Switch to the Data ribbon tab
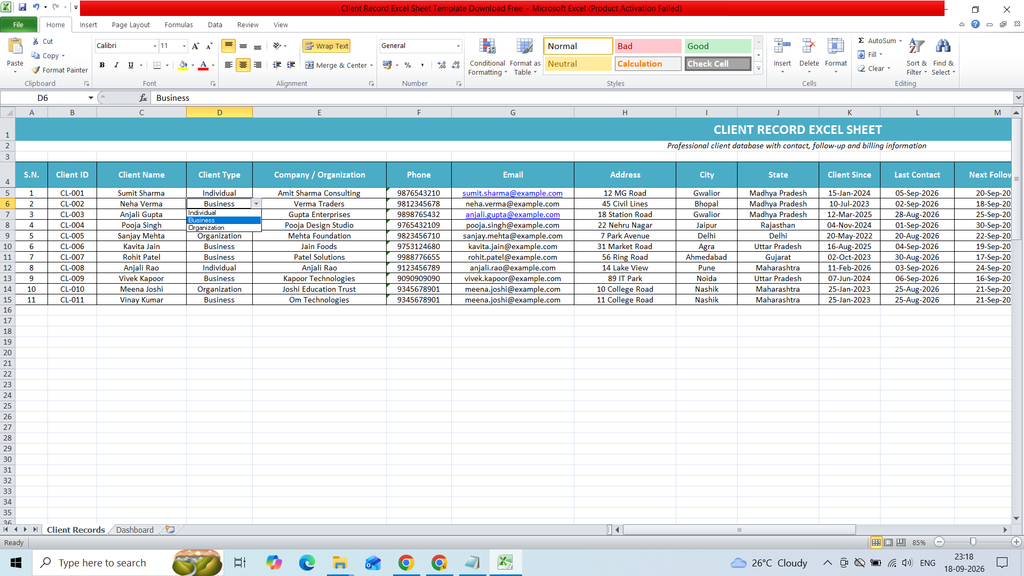Screen dimensions: 1024x576 point(215,25)
